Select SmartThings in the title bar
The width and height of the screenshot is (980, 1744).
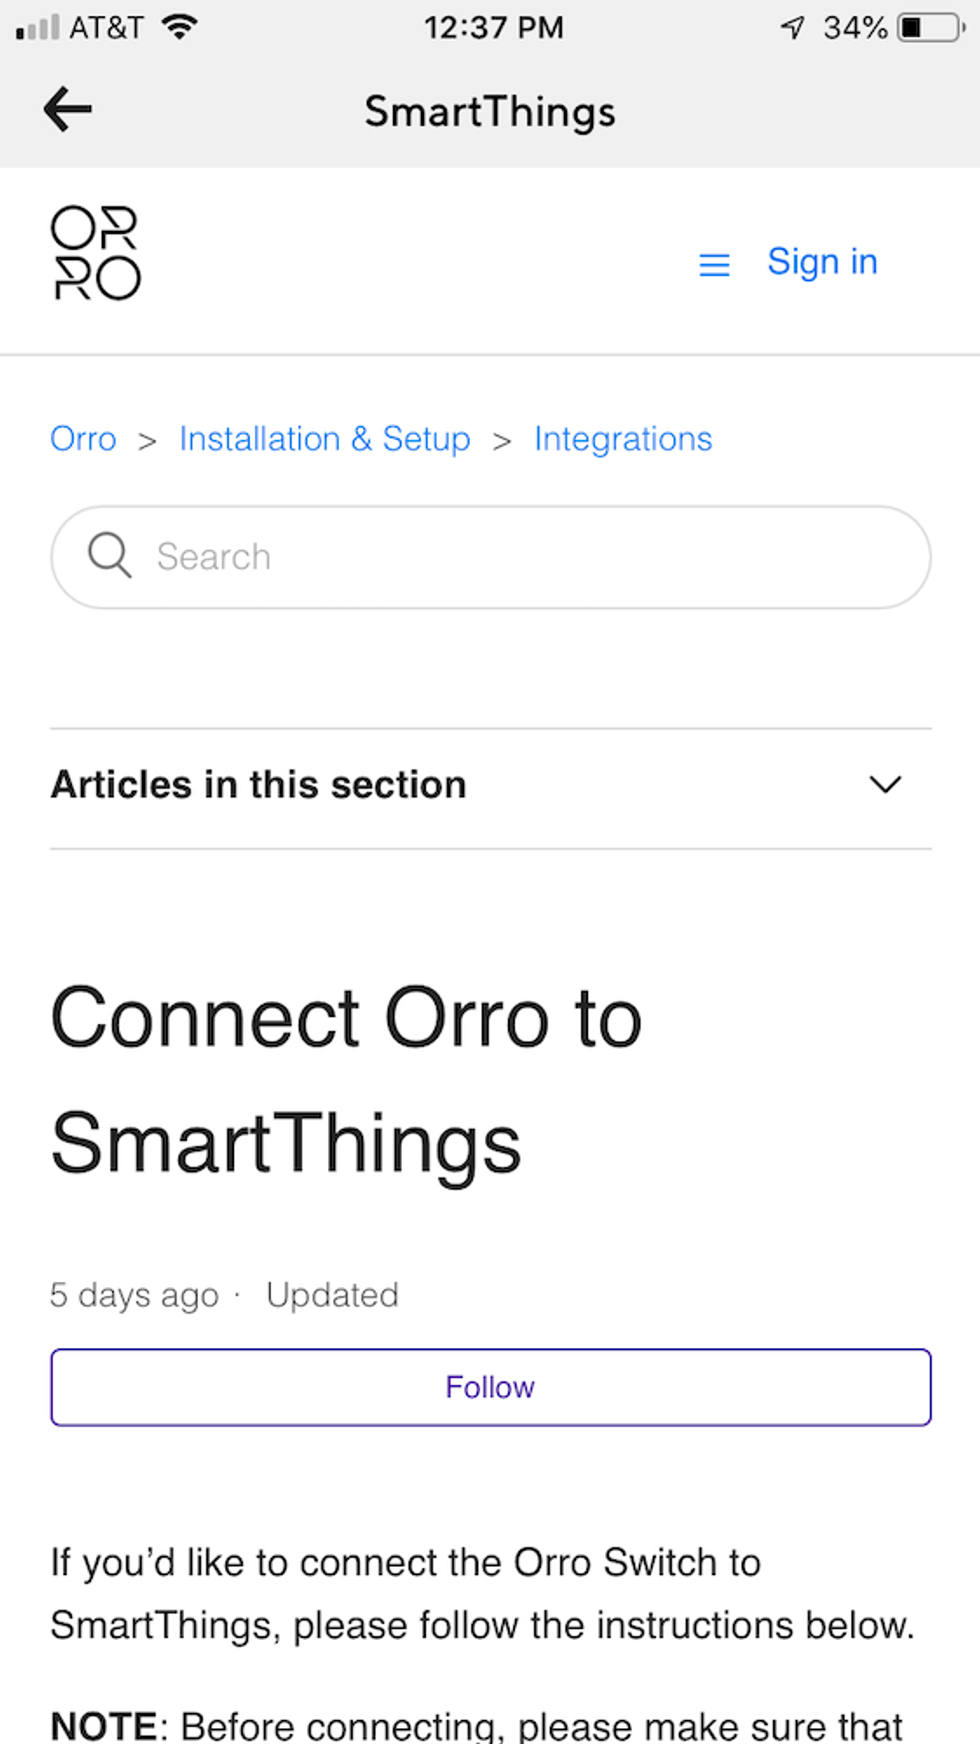(490, 111)
